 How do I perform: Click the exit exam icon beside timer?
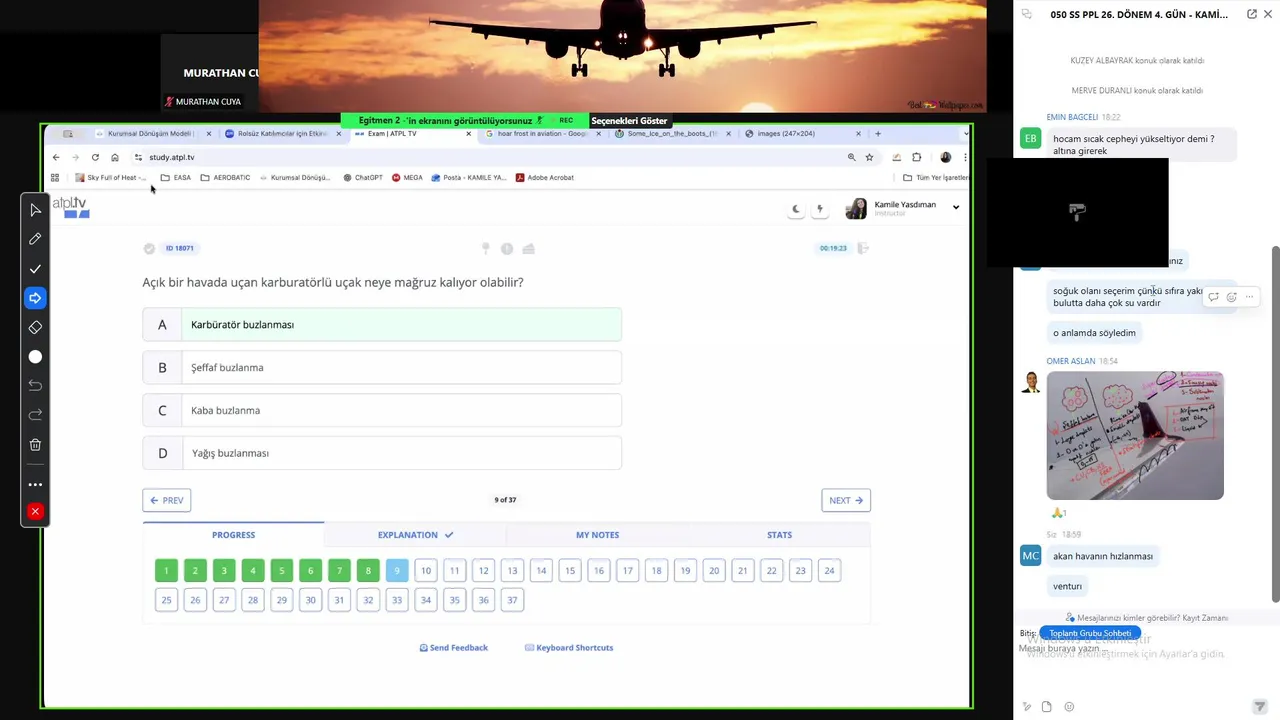863,248
